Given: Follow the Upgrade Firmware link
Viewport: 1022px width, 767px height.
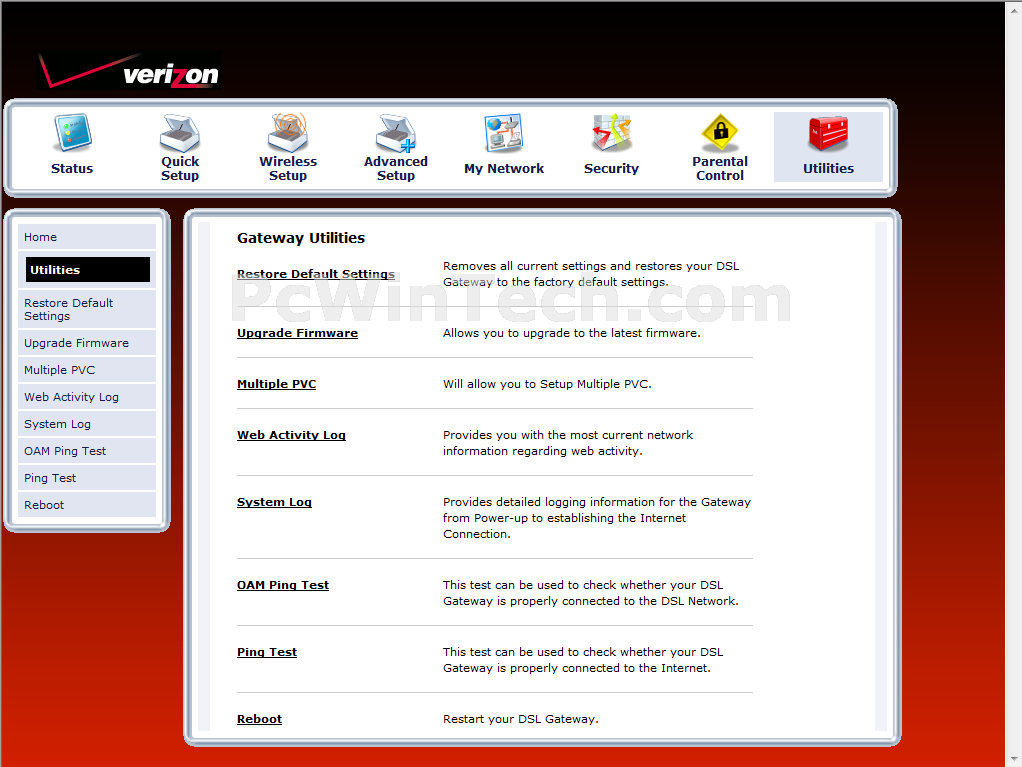Looking at the screenshot, I should click(x=297, y=333).
